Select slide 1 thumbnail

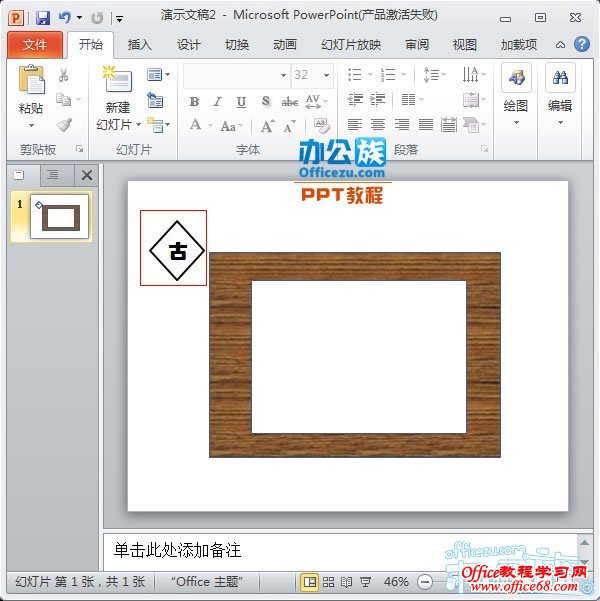point(59,217)
